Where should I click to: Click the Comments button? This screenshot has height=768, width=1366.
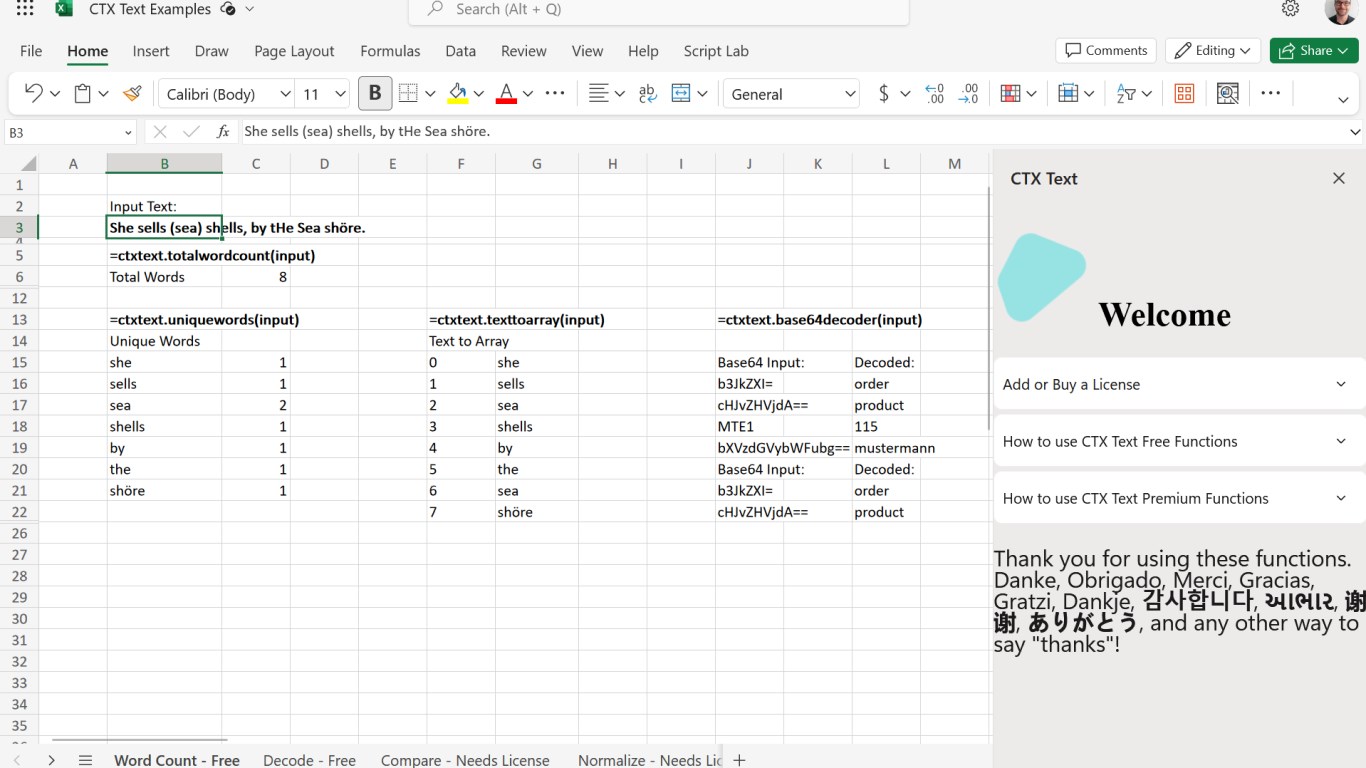[1106, 50]
